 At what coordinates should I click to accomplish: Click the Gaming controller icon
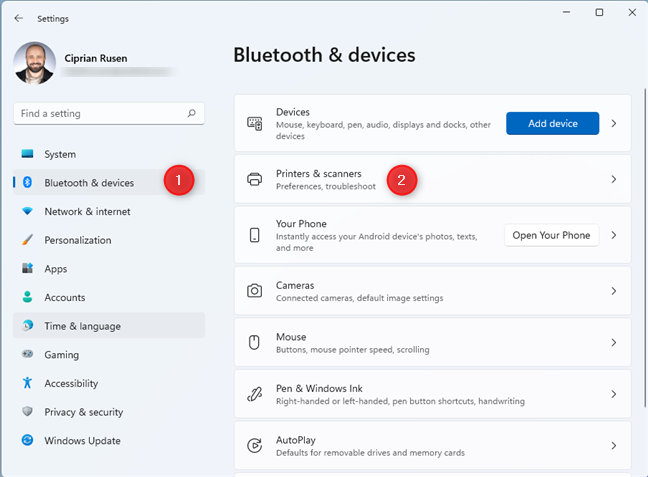point(27,354)
